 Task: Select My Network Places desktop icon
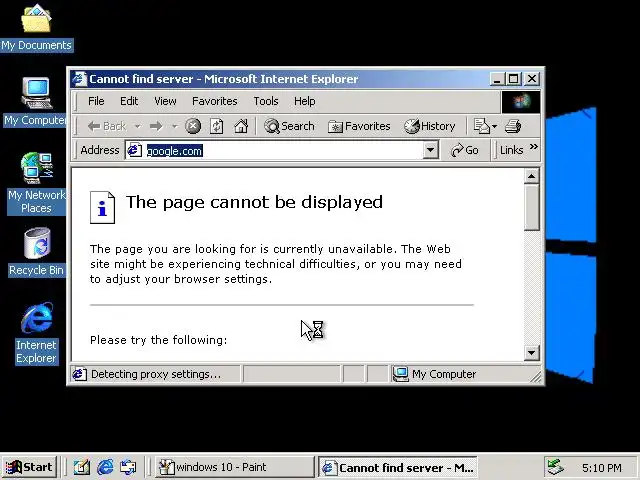[36, 183]
